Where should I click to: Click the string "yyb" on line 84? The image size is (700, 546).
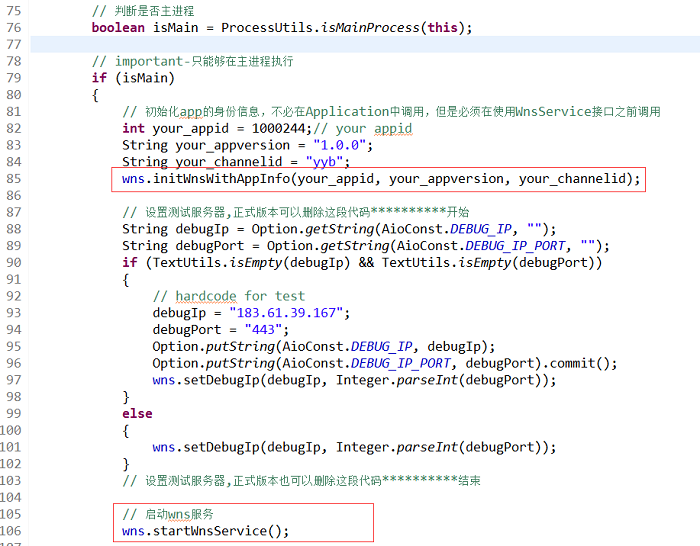(x=324, y=162)
